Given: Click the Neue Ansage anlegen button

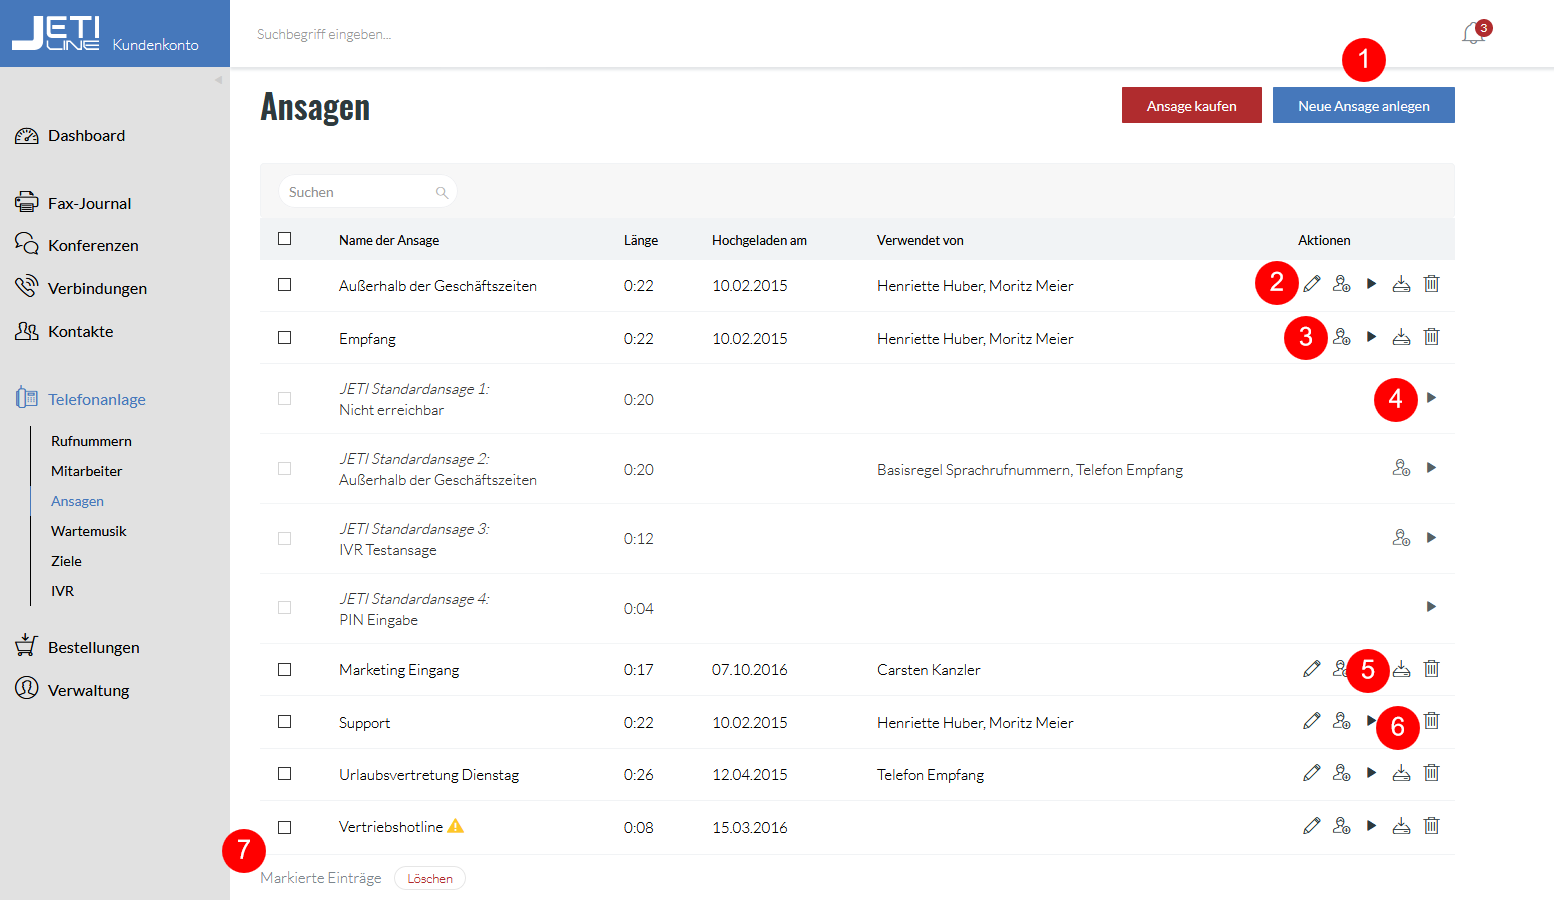Looking at the screenshot, I should (x=1364, y=105).
